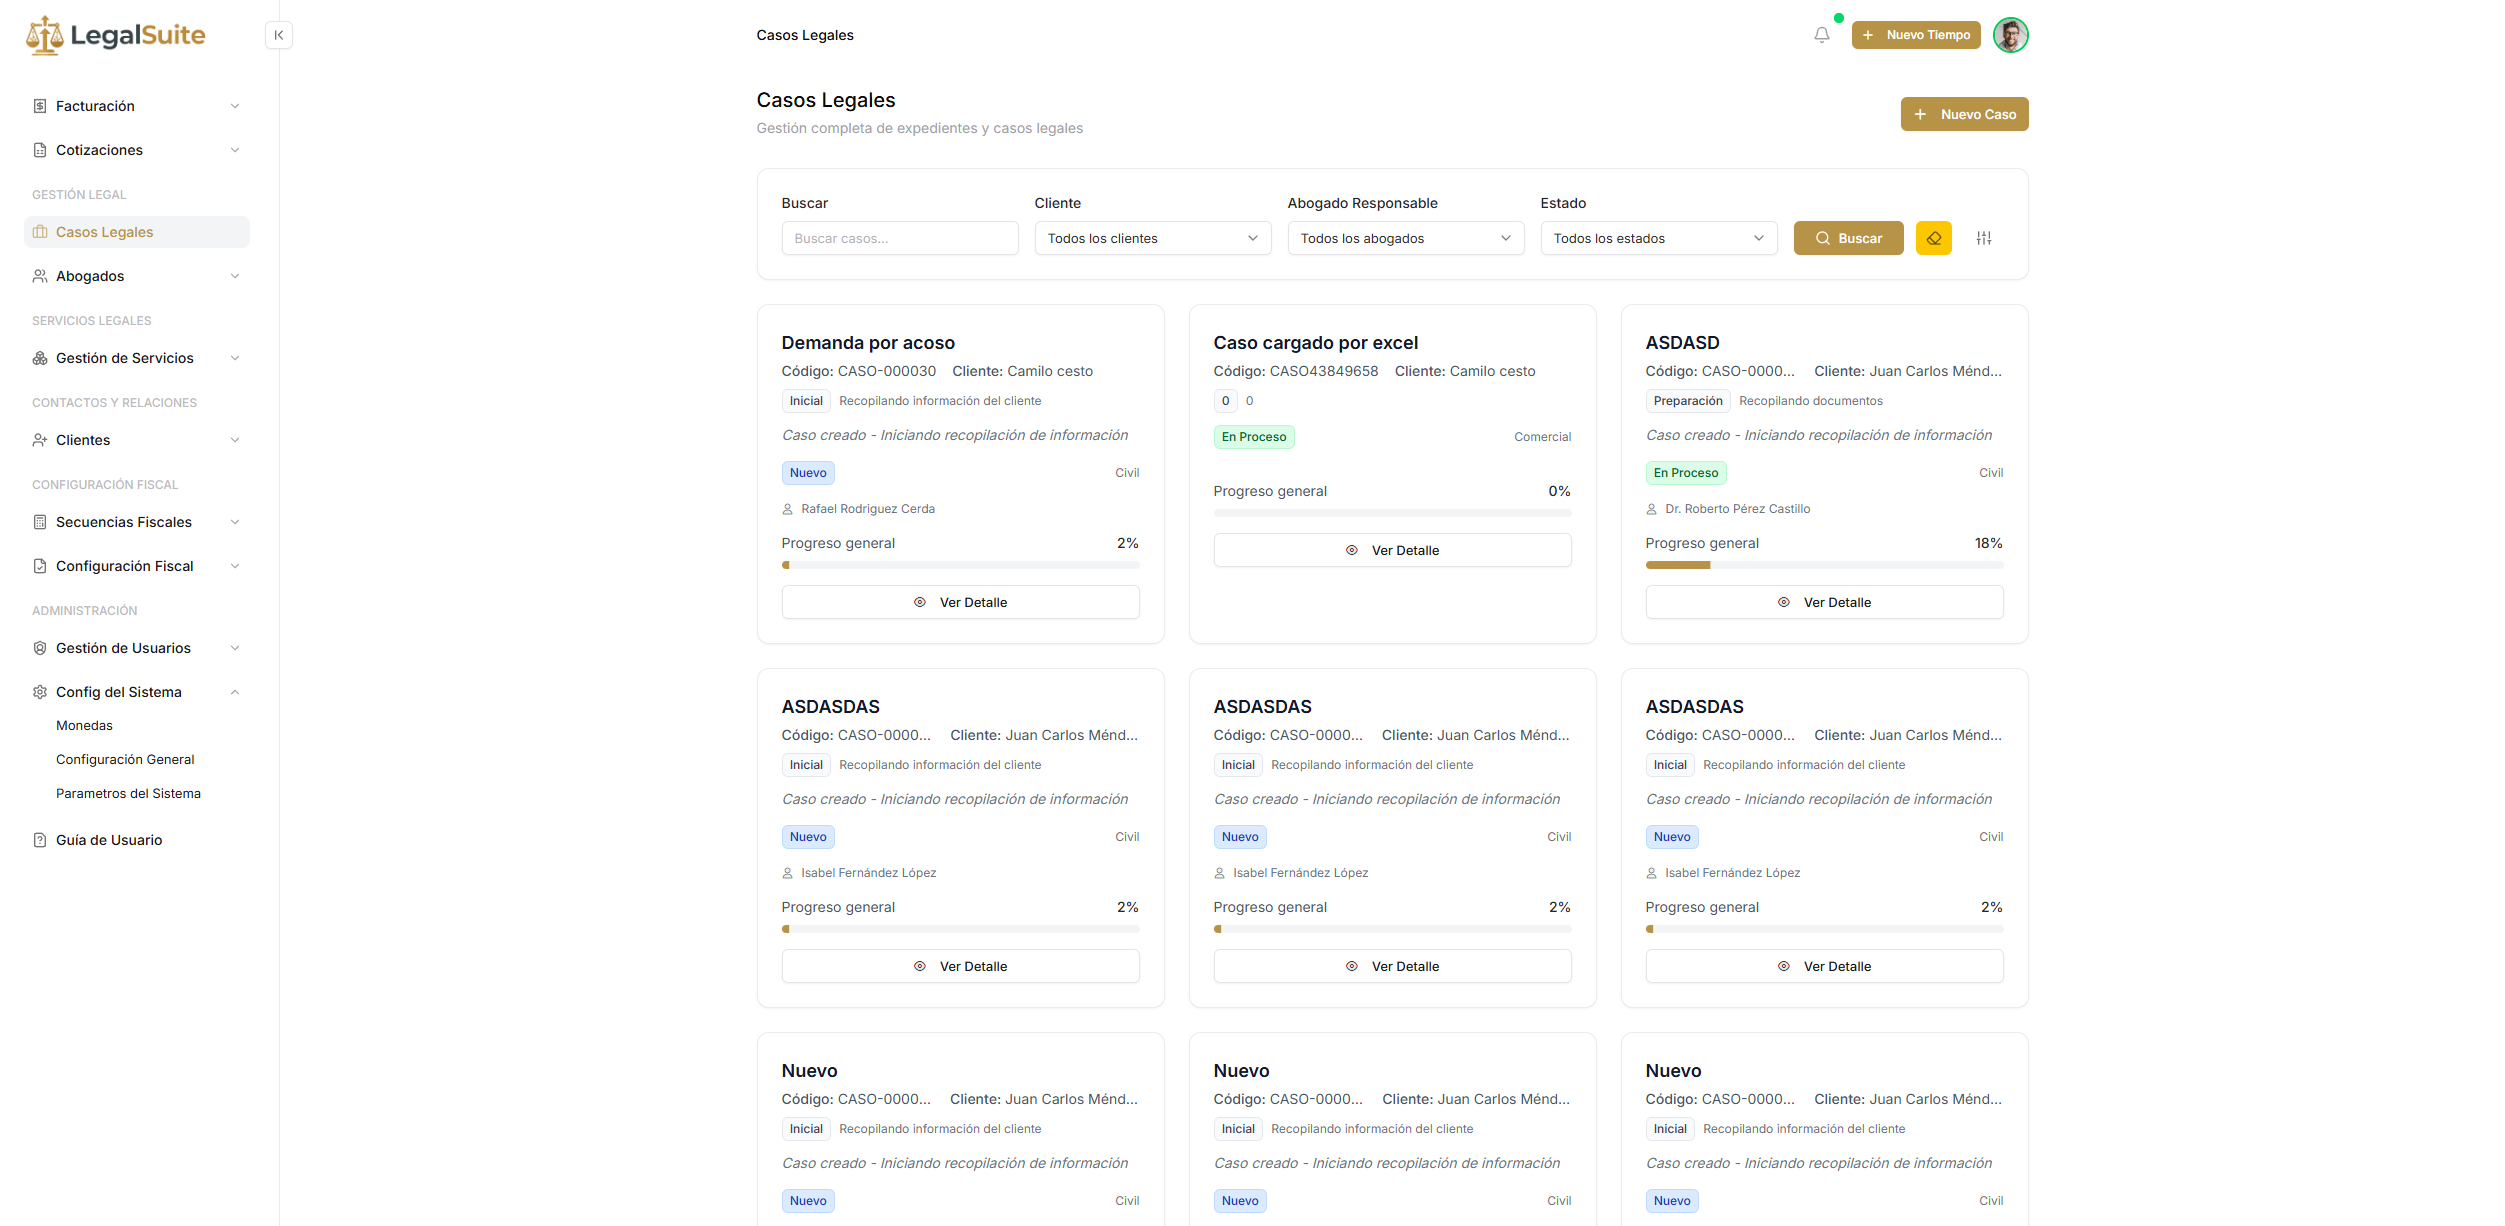The image size is (2505, 1226).
Task: Click the yellow eraser clear-filters icon
Action: (x=1933, y=238)
